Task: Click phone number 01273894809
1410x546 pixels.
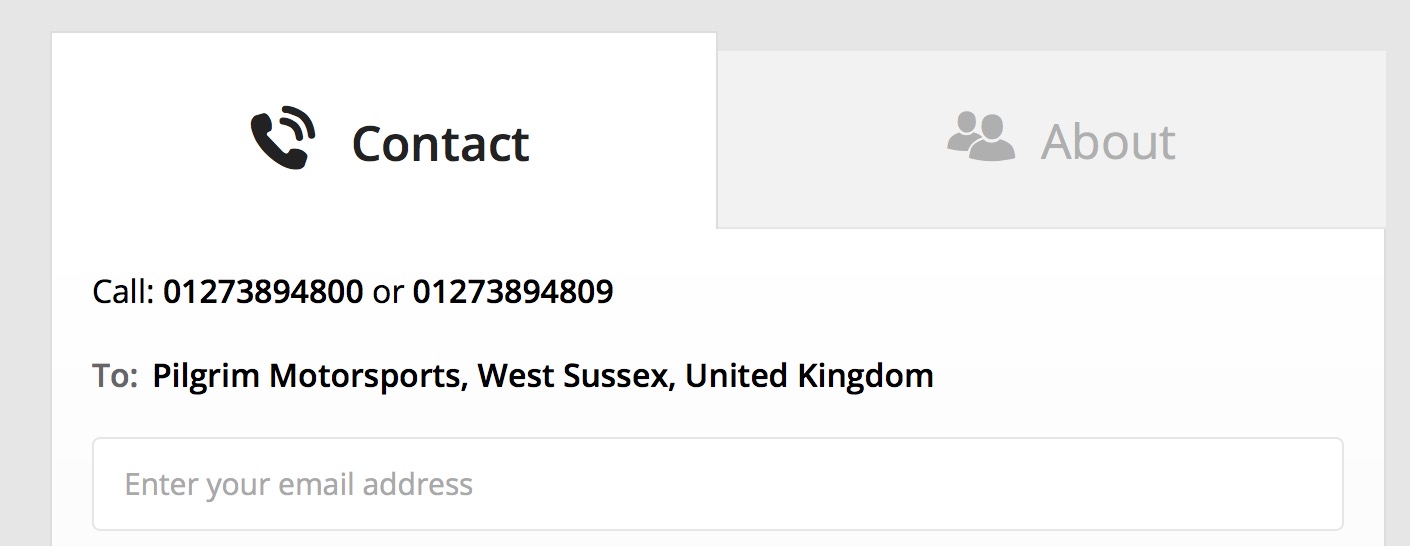Action: pos(513,292)
